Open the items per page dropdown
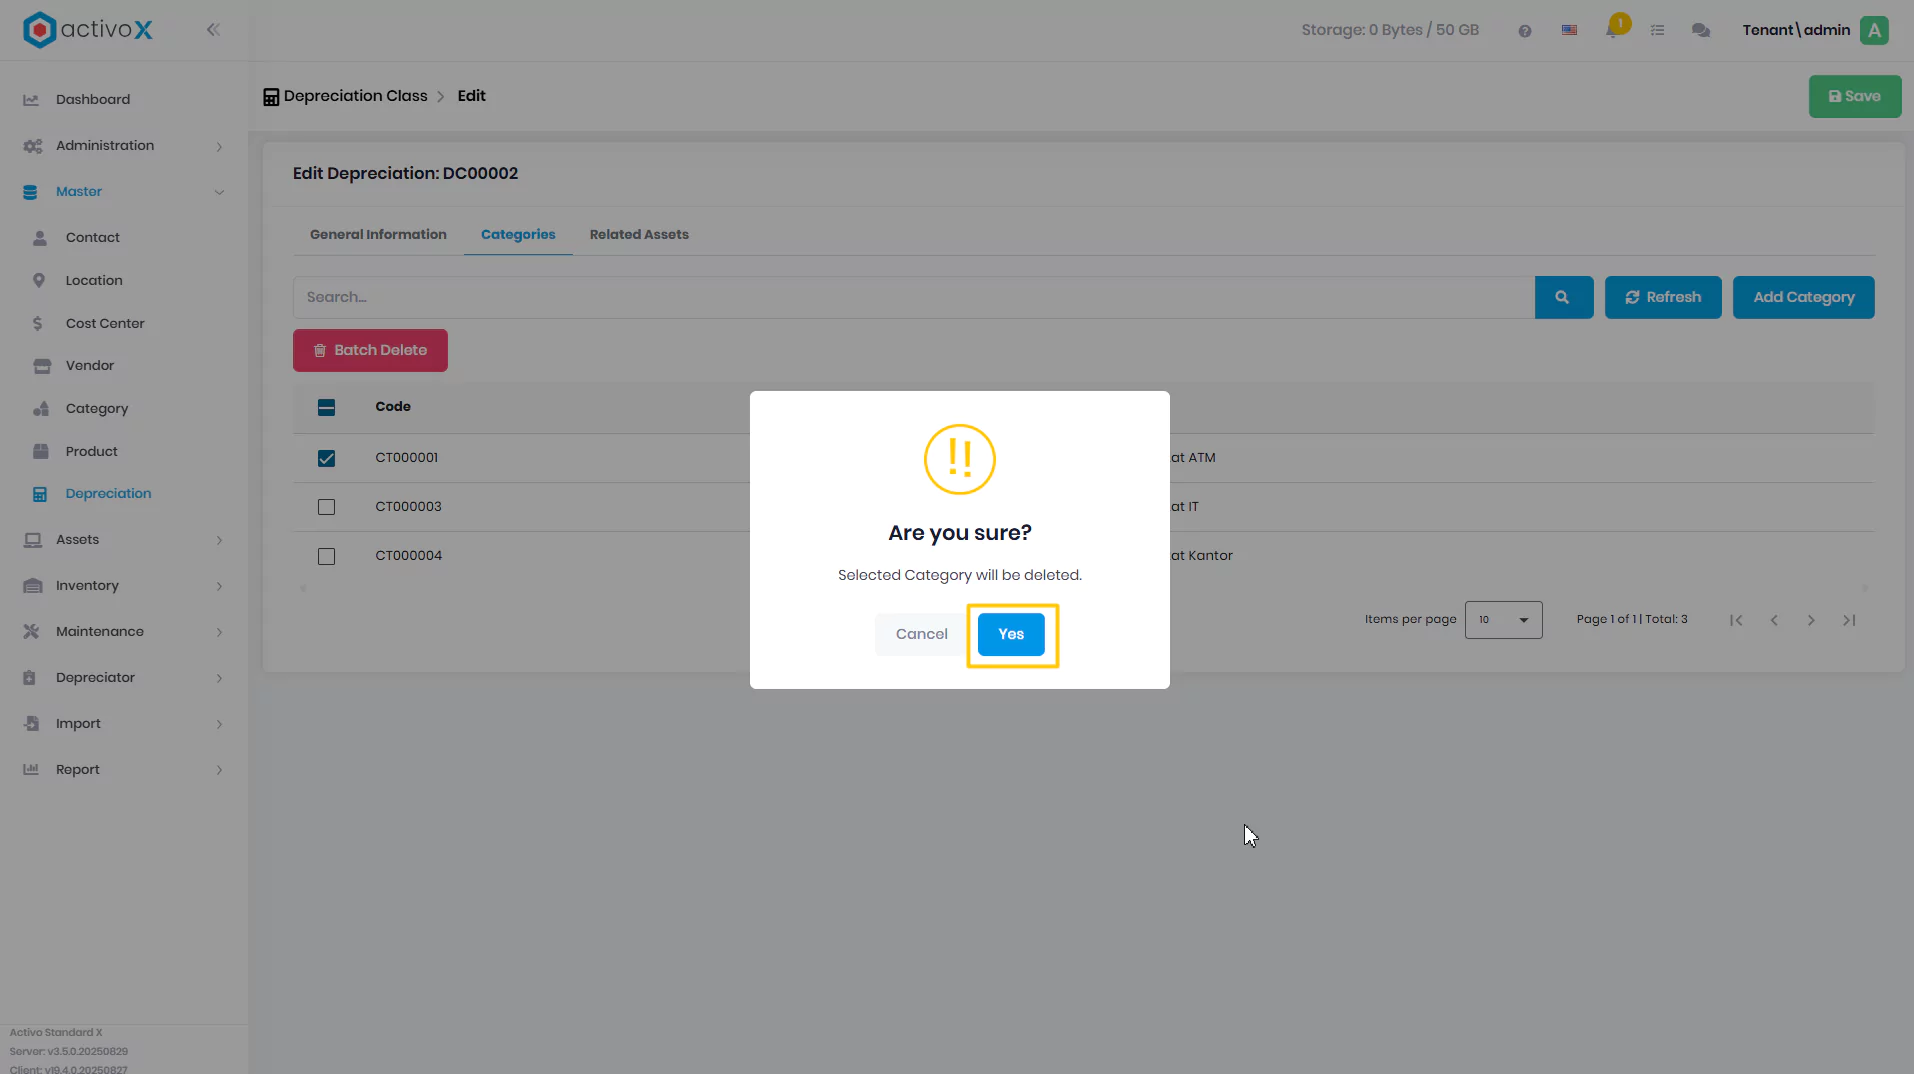The image size is (1914, 1074). [x=1503, y=620]
